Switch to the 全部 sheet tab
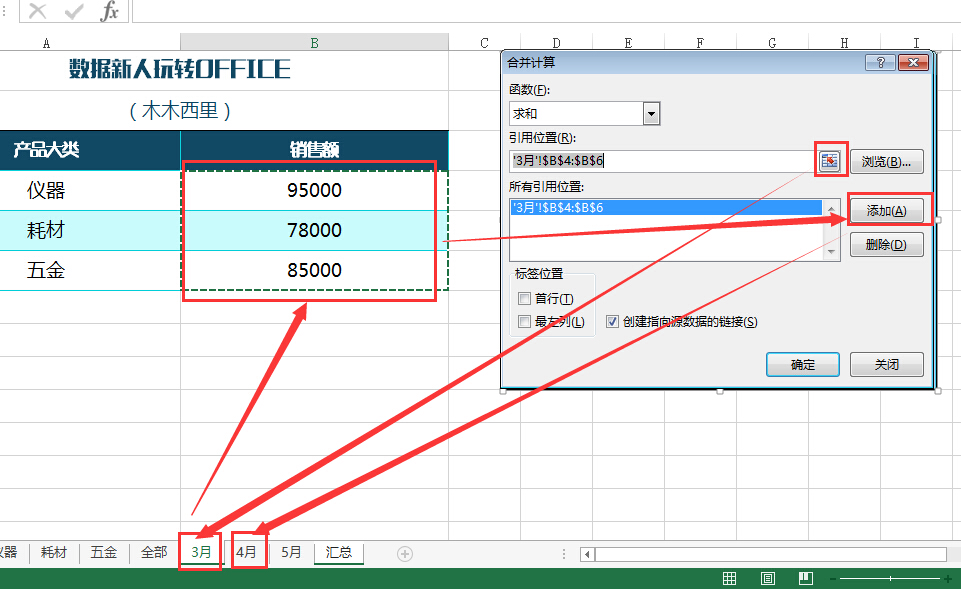The width and height of the screenshot is (961, 589). [x=154, y=552]
